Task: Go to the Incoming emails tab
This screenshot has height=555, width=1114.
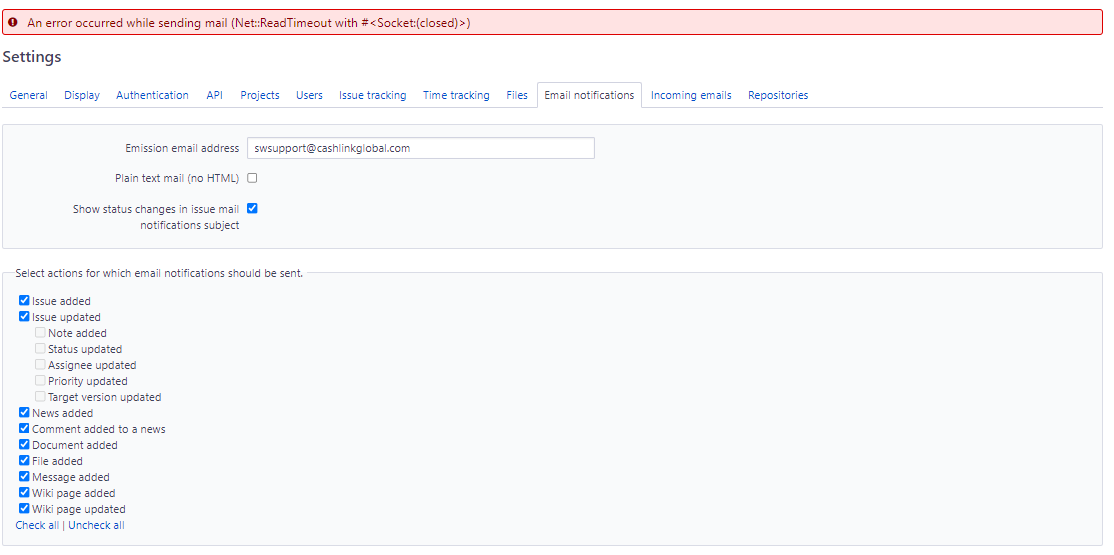Action: click(x=691, y=95)
